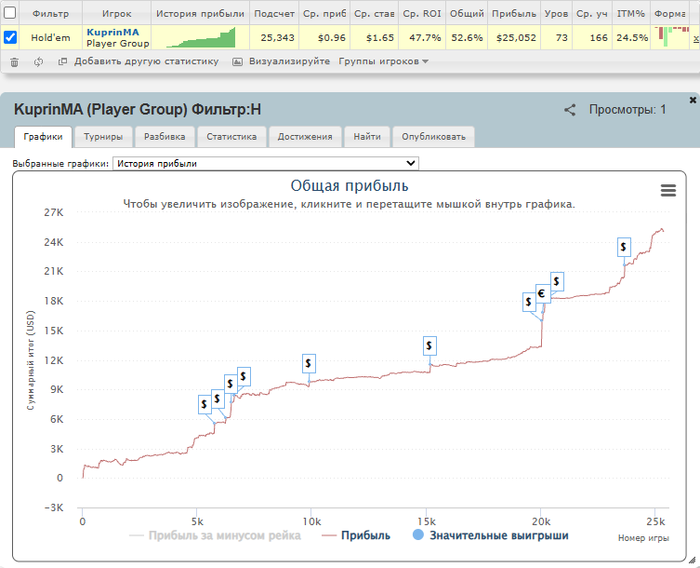Screen dimensions: 700x568
Task: Click the История прибыли green thumbnail
Action: 201,38
